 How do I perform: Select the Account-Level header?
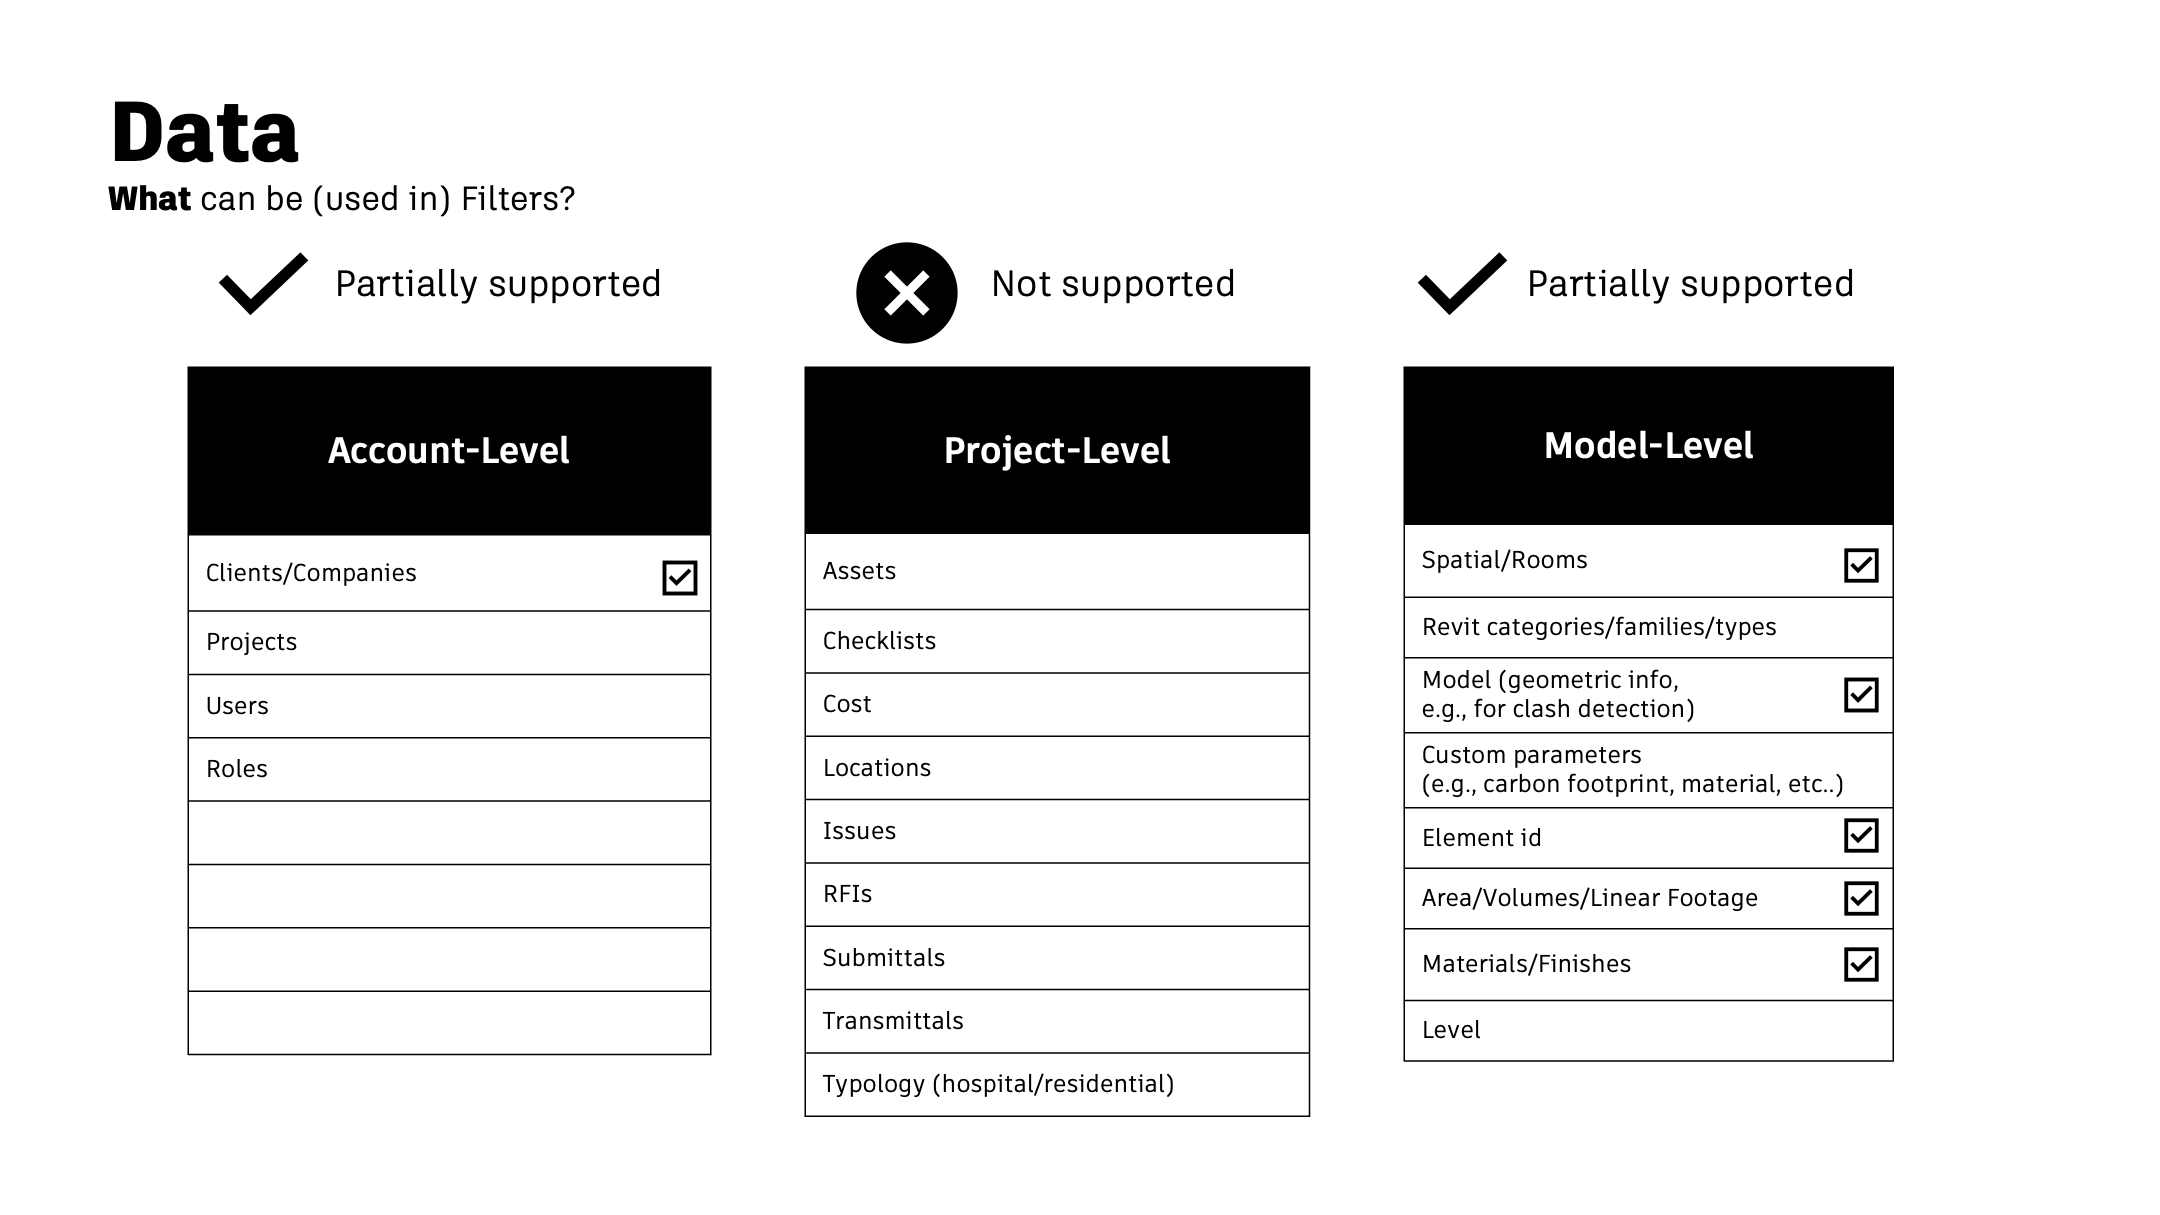[x=449, y=451]
